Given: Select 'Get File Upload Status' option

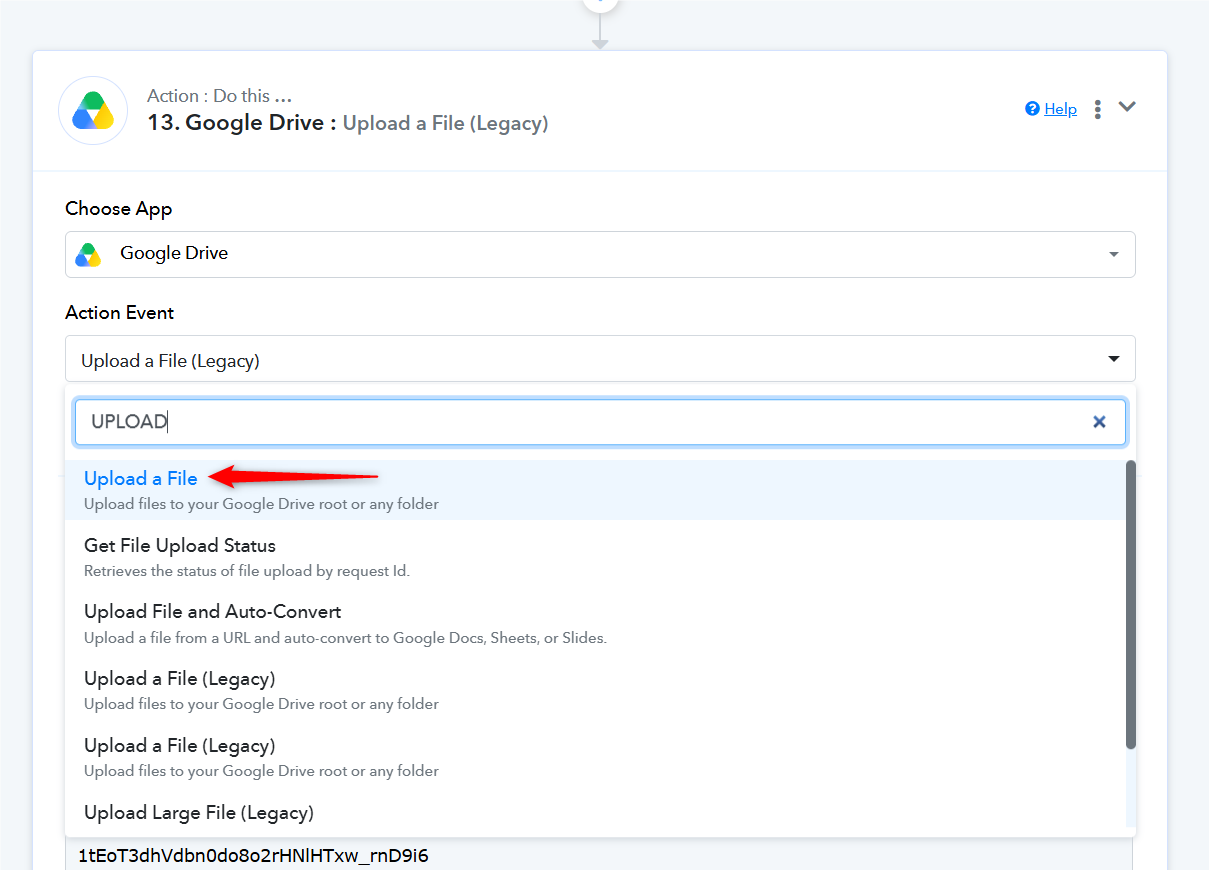Looking at the screenshot, I should [x=595, y=557].
